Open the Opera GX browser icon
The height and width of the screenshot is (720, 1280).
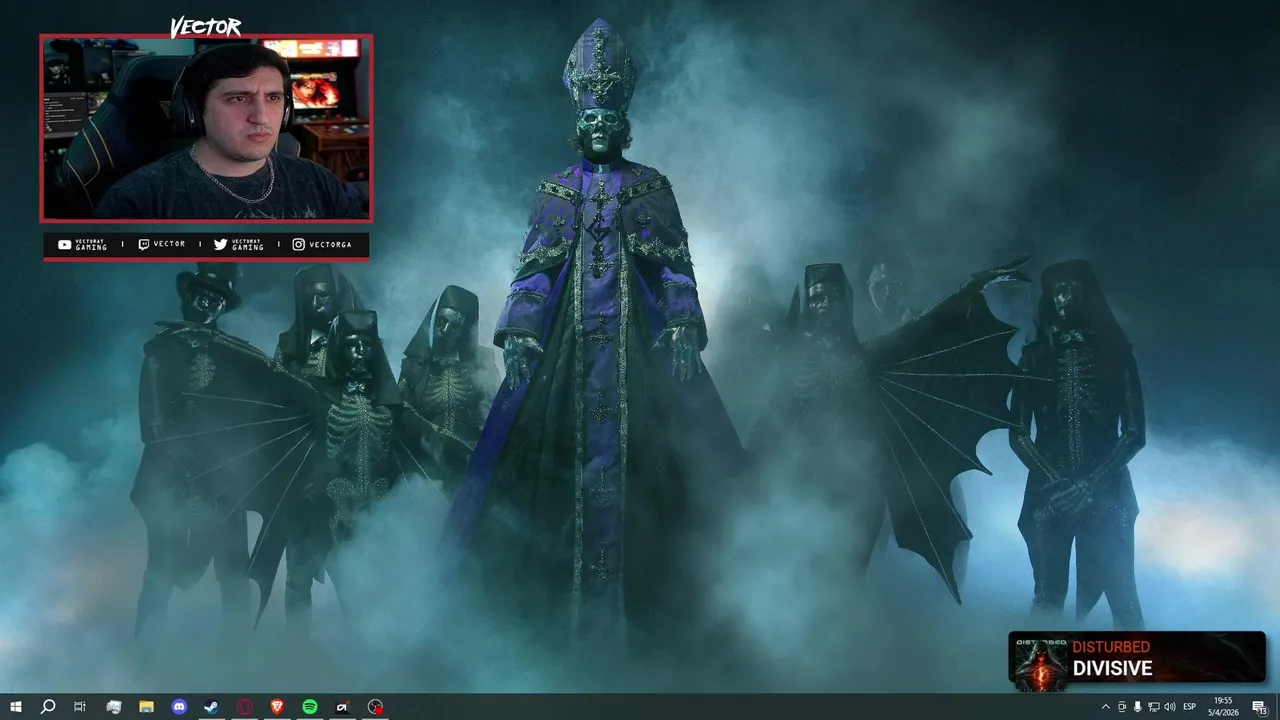[x=244, y=707]
